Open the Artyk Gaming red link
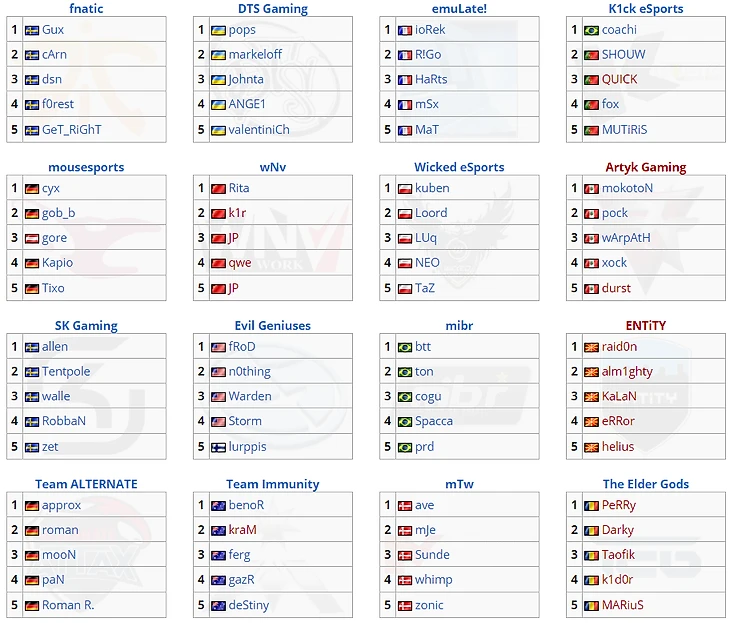The width and height of the screenshot is (730, 623). tap(646, 167)
